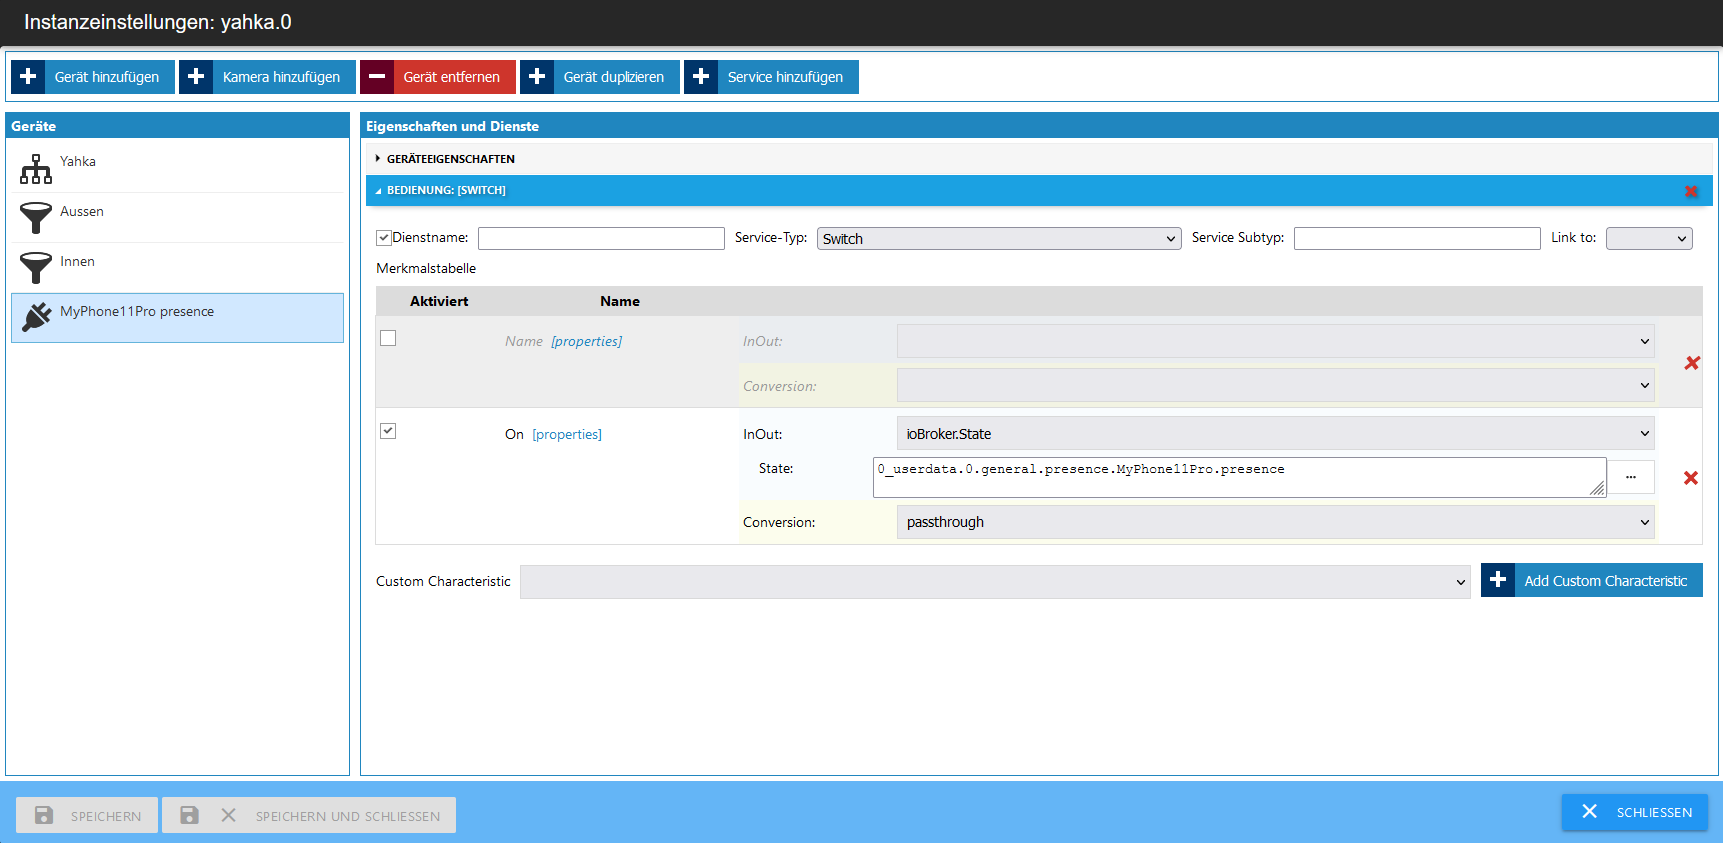Open state browser with ellipsis button
Viewport: 1723px width, 843px height.
tap(1631, 477)
